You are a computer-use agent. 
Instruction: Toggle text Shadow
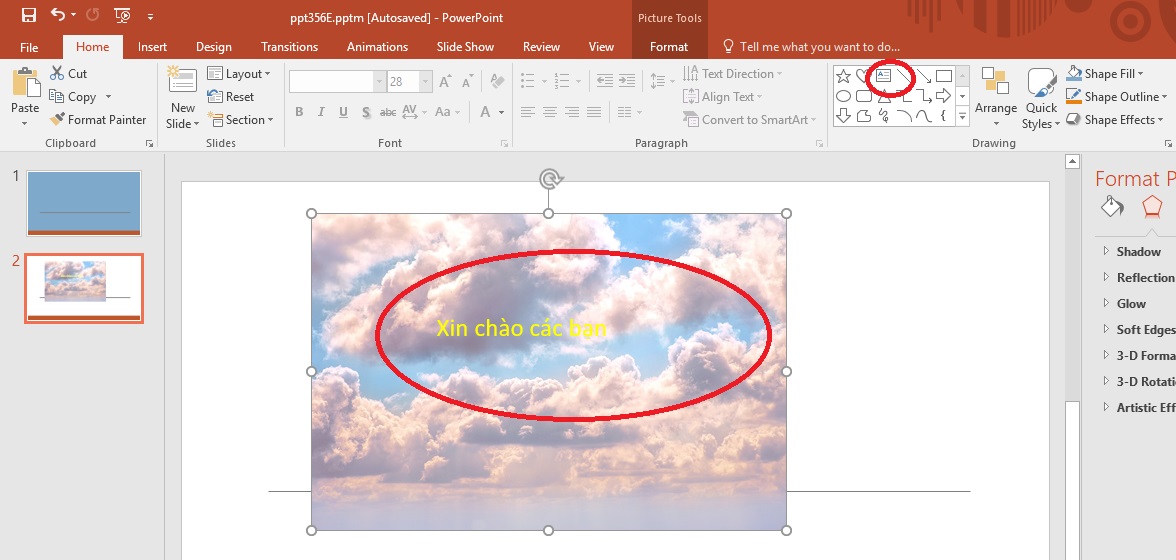pyautogui.click(x=366, y=112)
